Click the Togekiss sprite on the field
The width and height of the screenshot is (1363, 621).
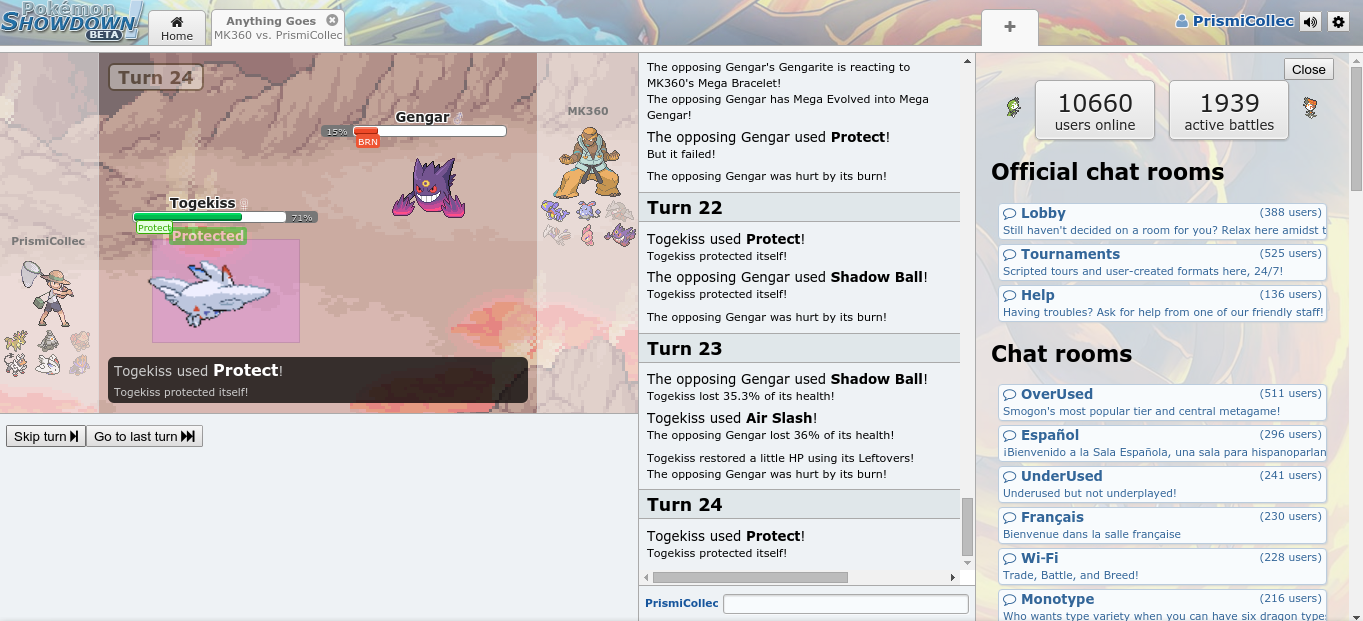coord(210,293)
